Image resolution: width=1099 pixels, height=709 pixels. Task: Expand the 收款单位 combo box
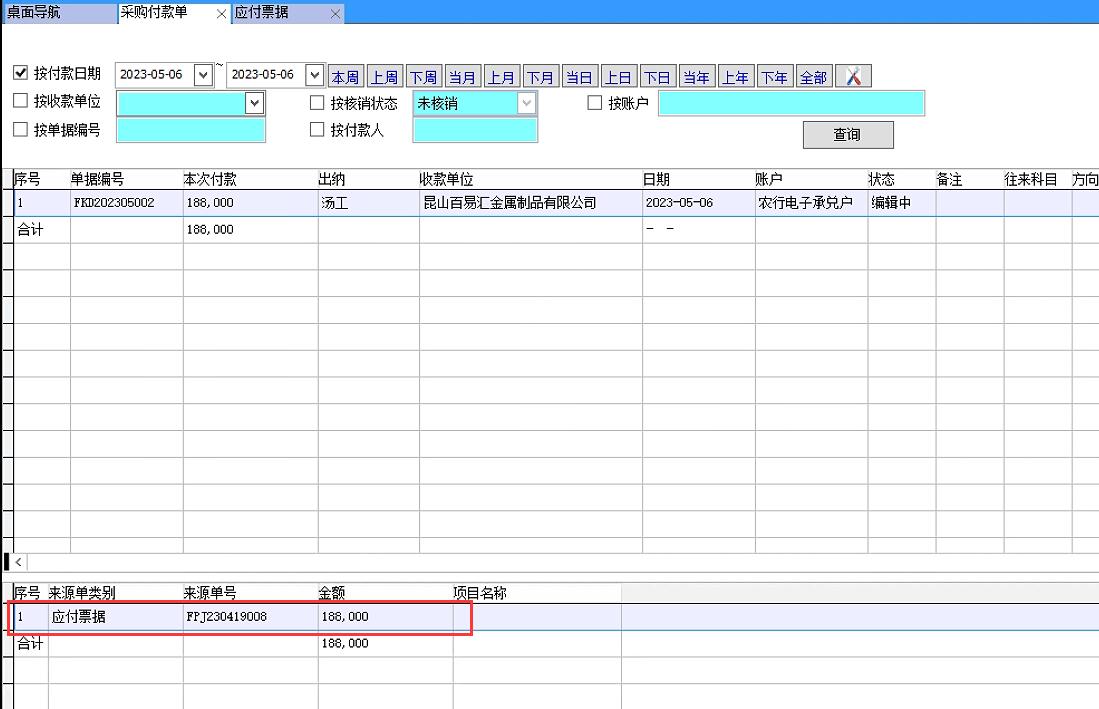(x=254, y=103)
